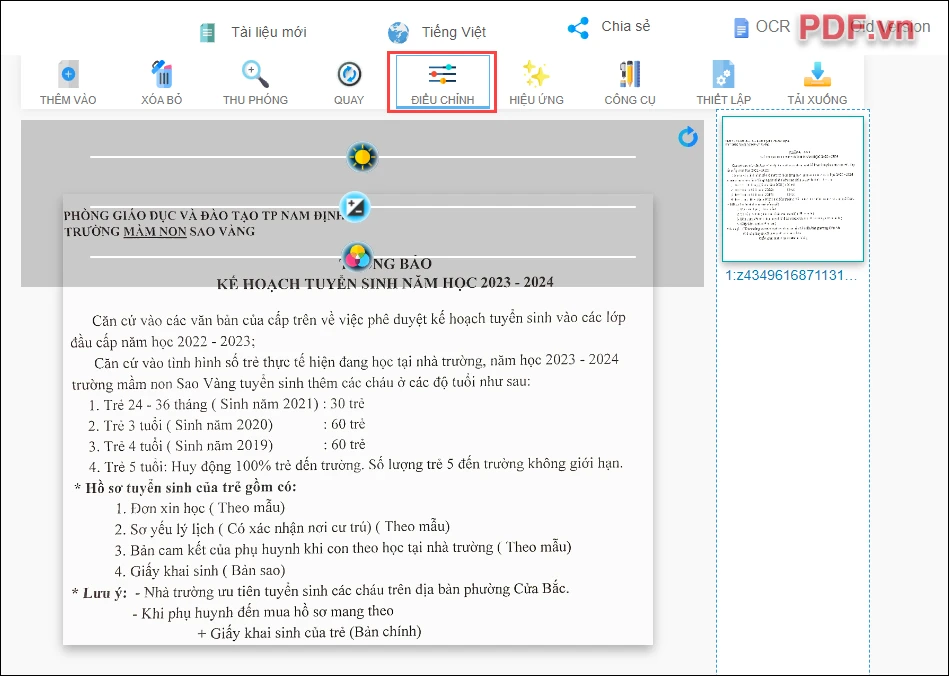Screen dimensions: 949x676
Task: Open the Thu phóng magnifier tool
Action: click(x=255, y=83)
